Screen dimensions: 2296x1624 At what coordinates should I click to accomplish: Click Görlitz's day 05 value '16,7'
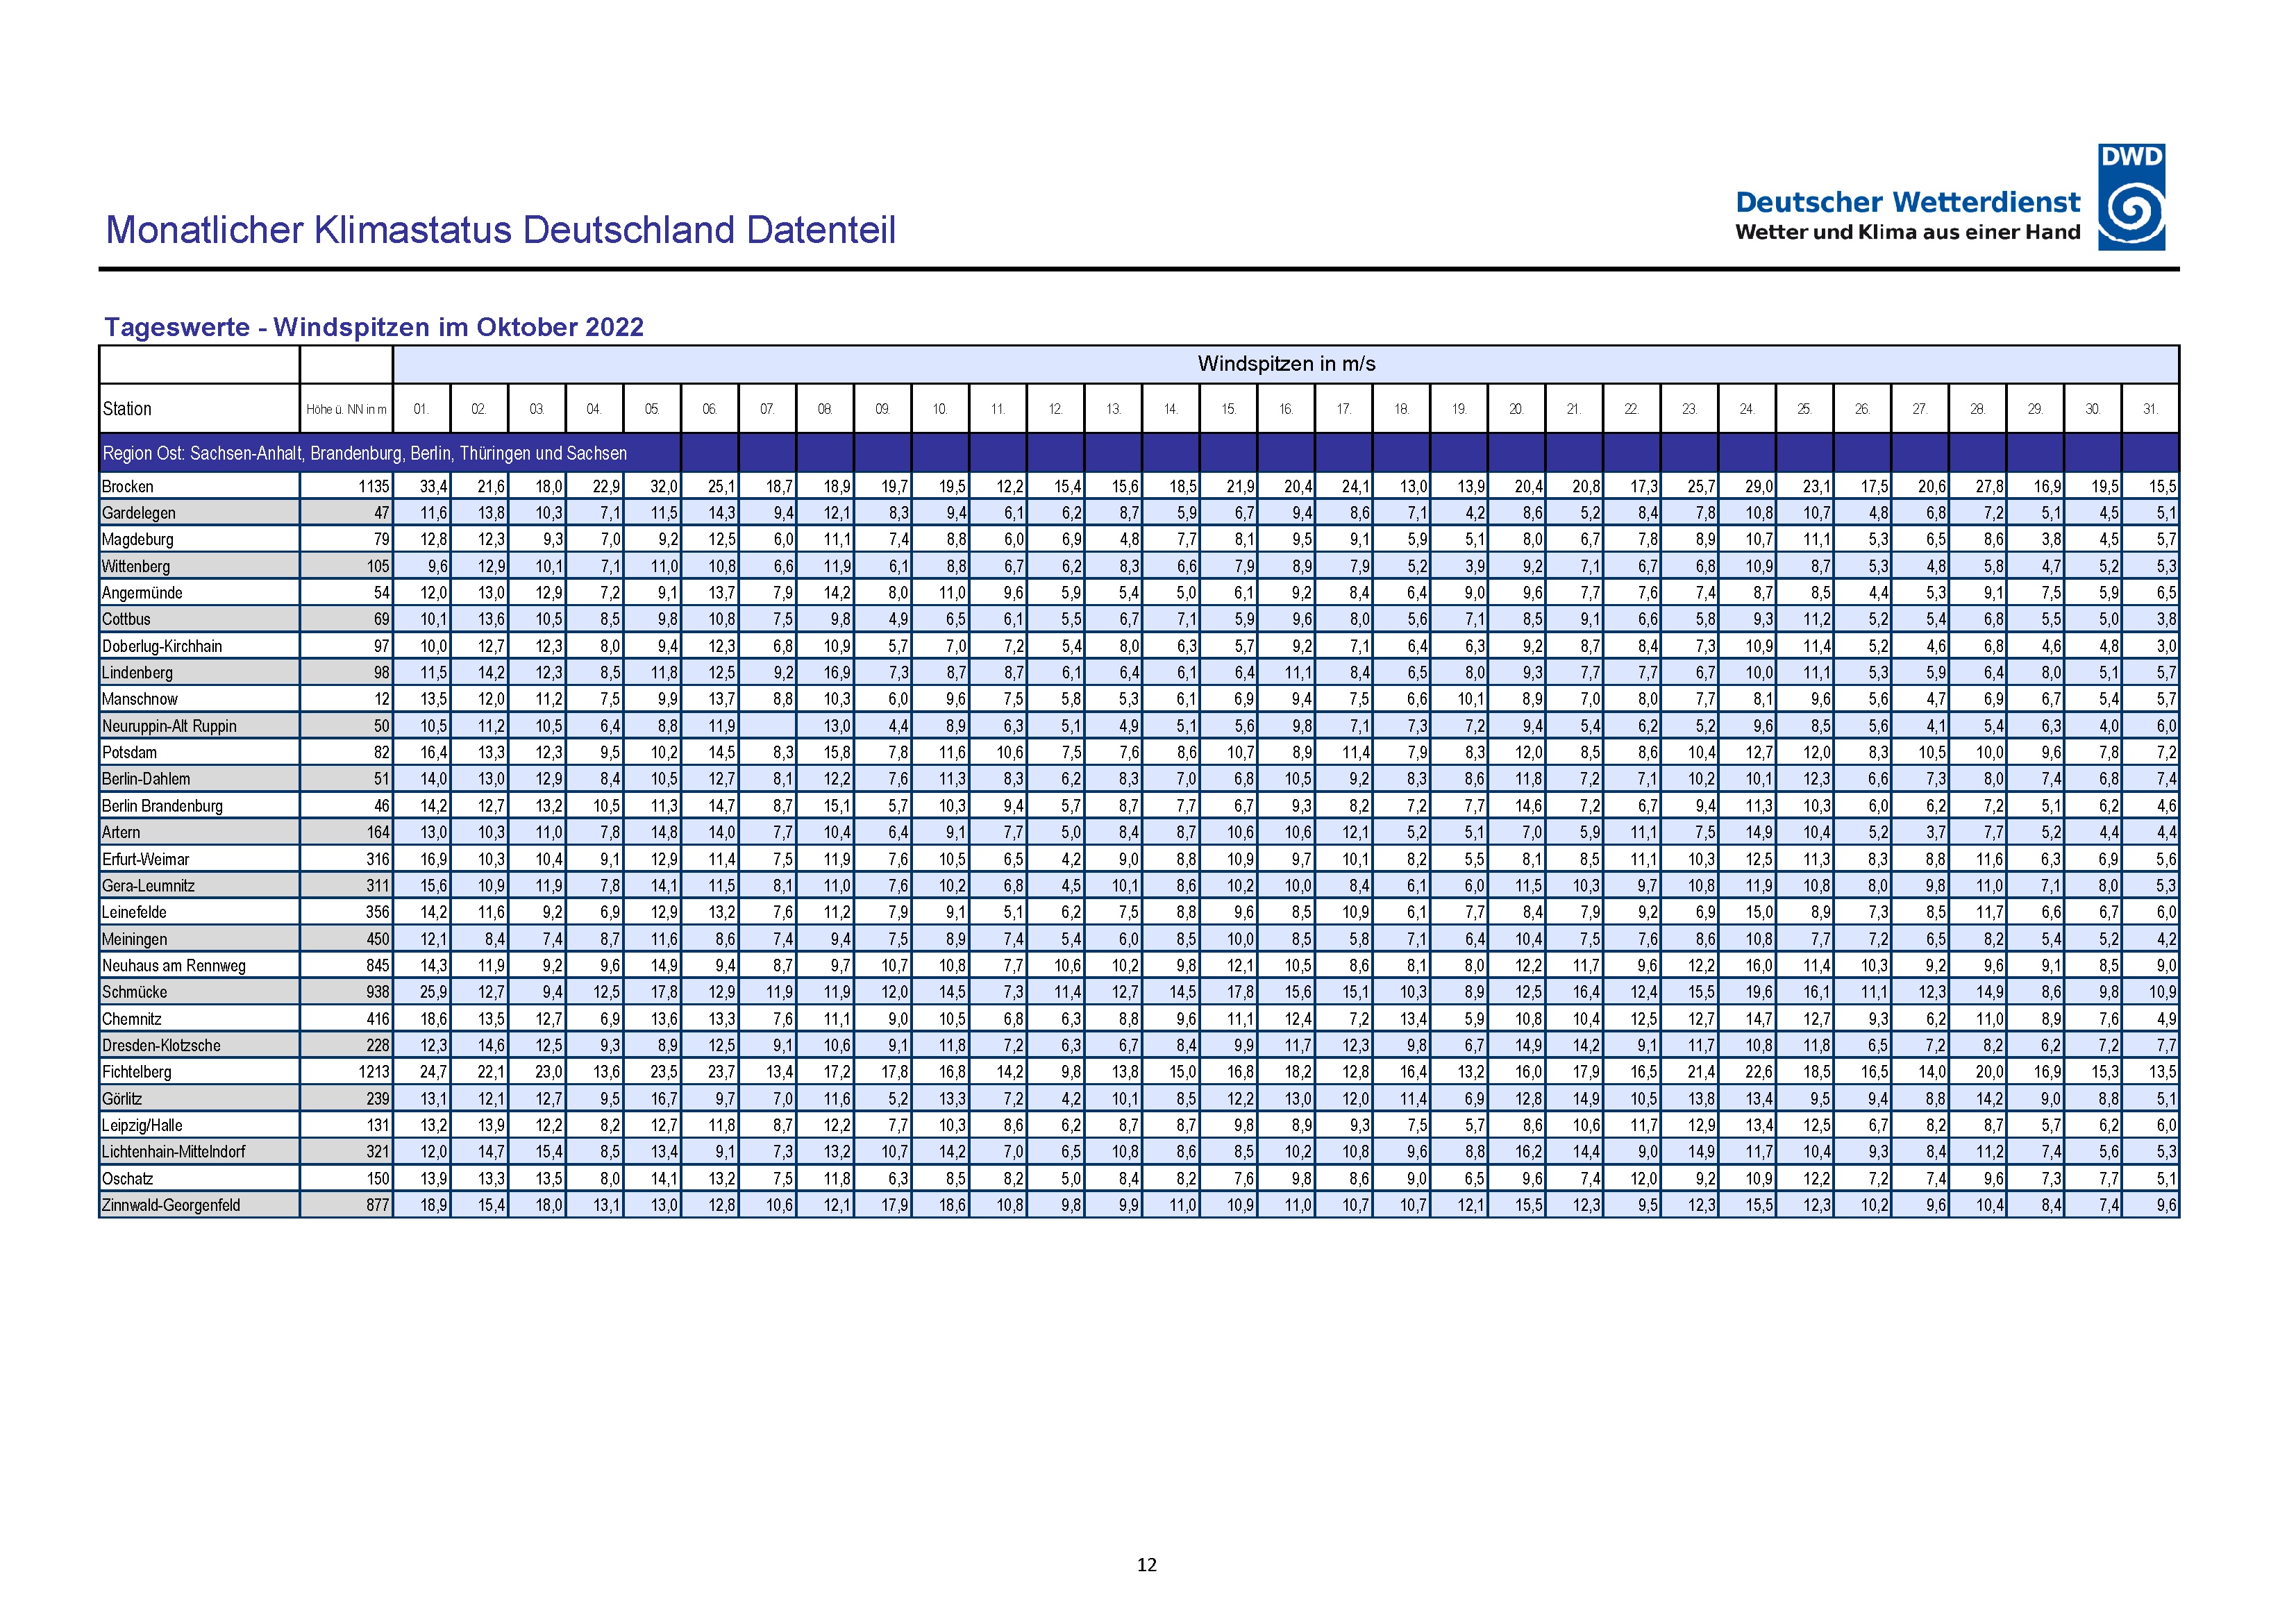point(664,1099)
